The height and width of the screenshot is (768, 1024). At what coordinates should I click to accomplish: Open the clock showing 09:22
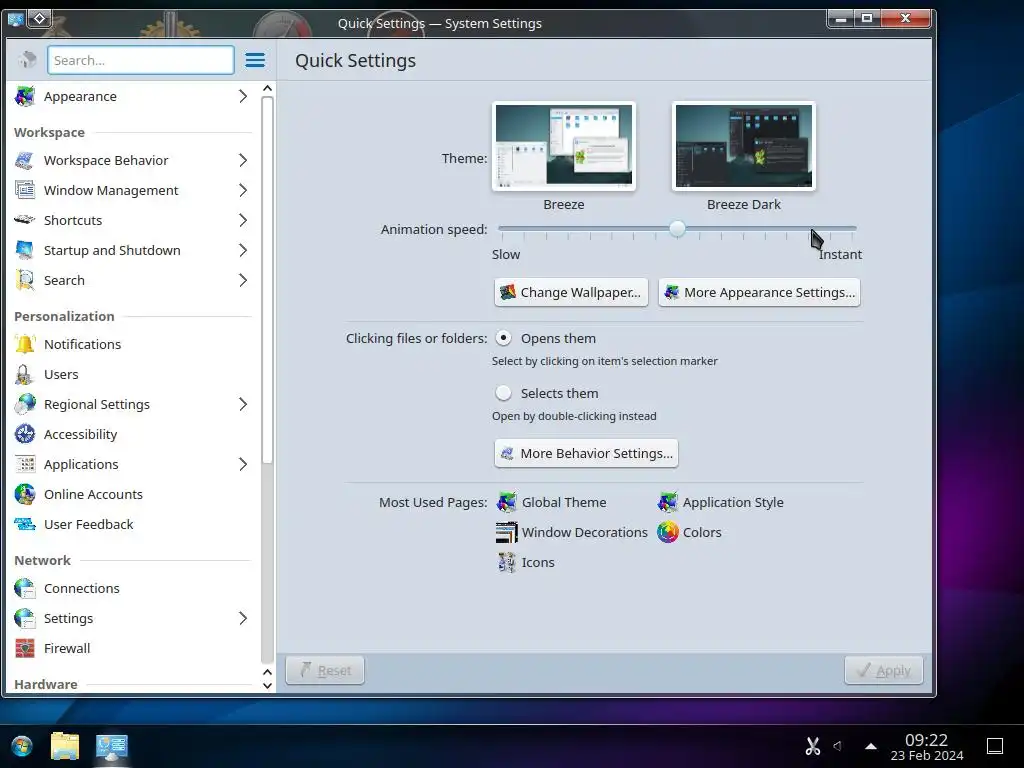coord(926,746)
